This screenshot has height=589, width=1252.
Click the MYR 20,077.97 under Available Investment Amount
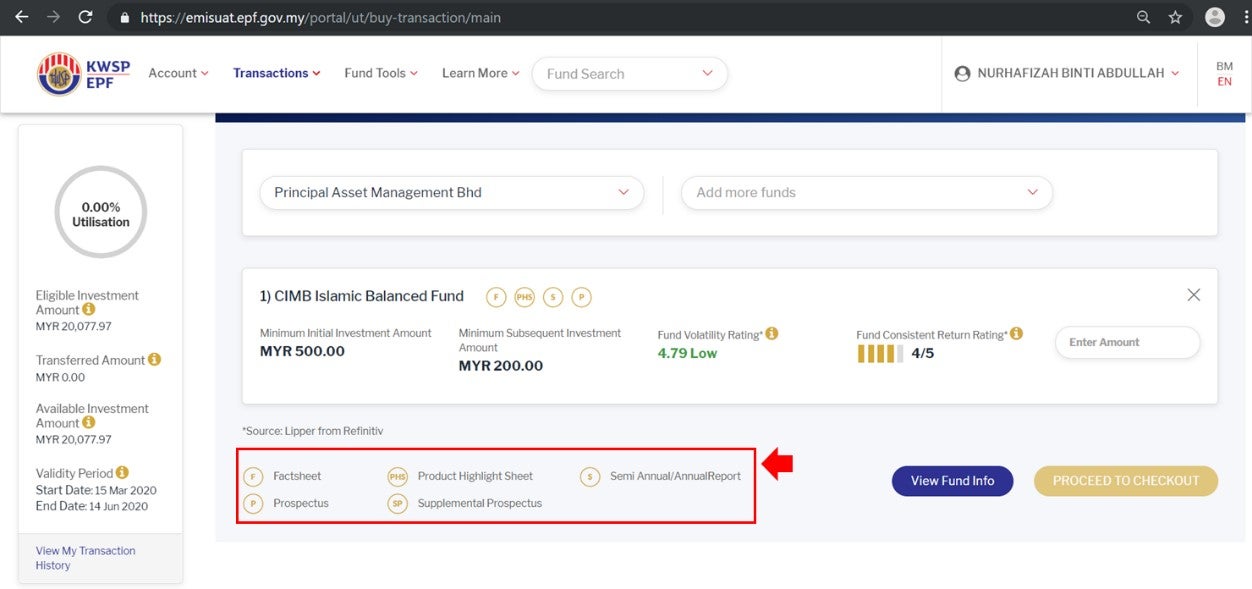point(74,440)
